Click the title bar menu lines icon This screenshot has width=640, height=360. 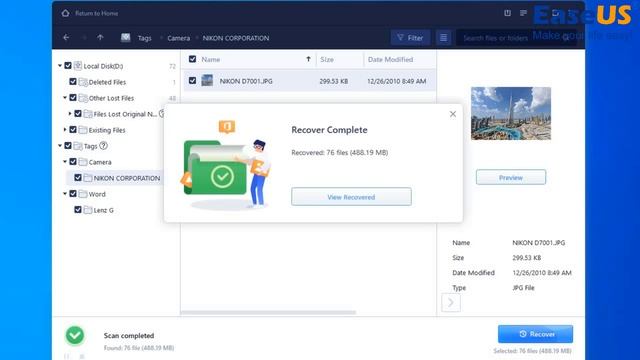point(523,13)
